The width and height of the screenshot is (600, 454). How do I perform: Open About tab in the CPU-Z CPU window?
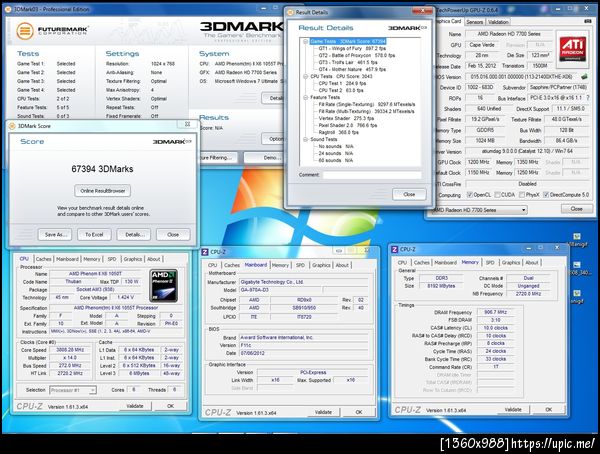pos(154,259)
